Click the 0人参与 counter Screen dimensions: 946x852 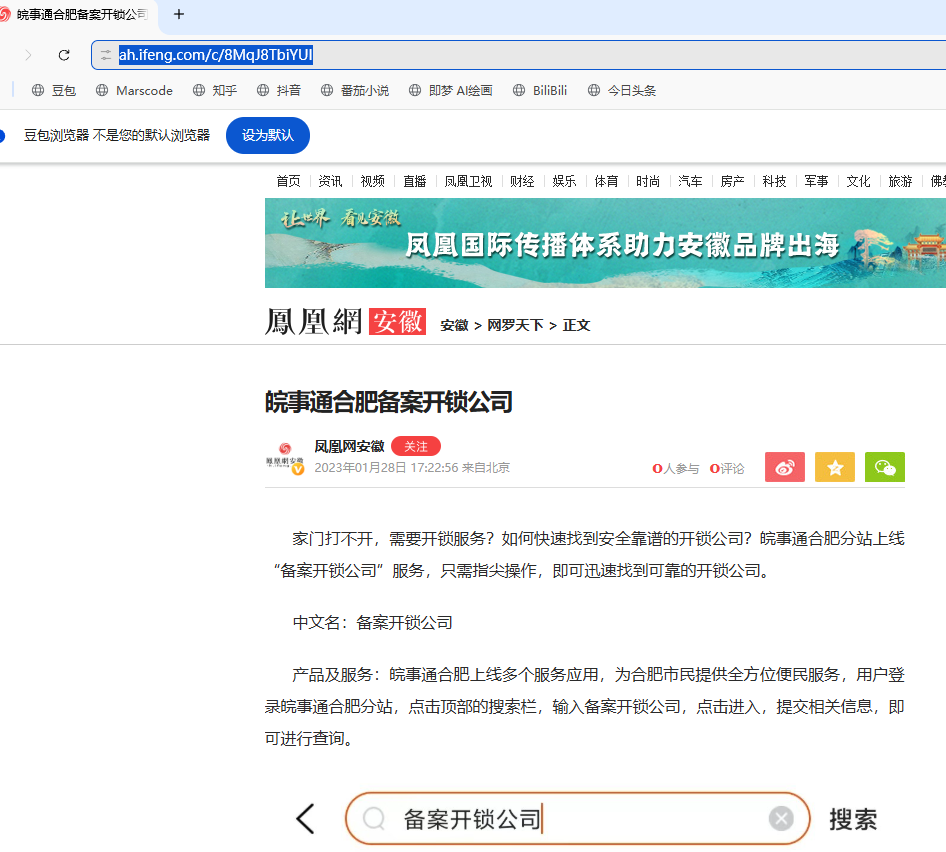(676, 468)
